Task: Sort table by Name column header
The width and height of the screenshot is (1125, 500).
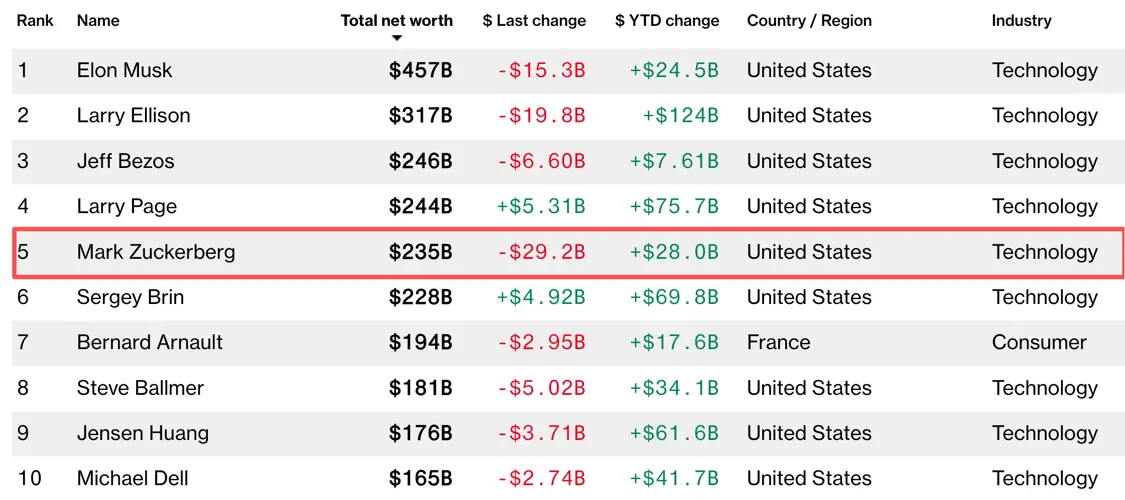Action: click(98, 20)
